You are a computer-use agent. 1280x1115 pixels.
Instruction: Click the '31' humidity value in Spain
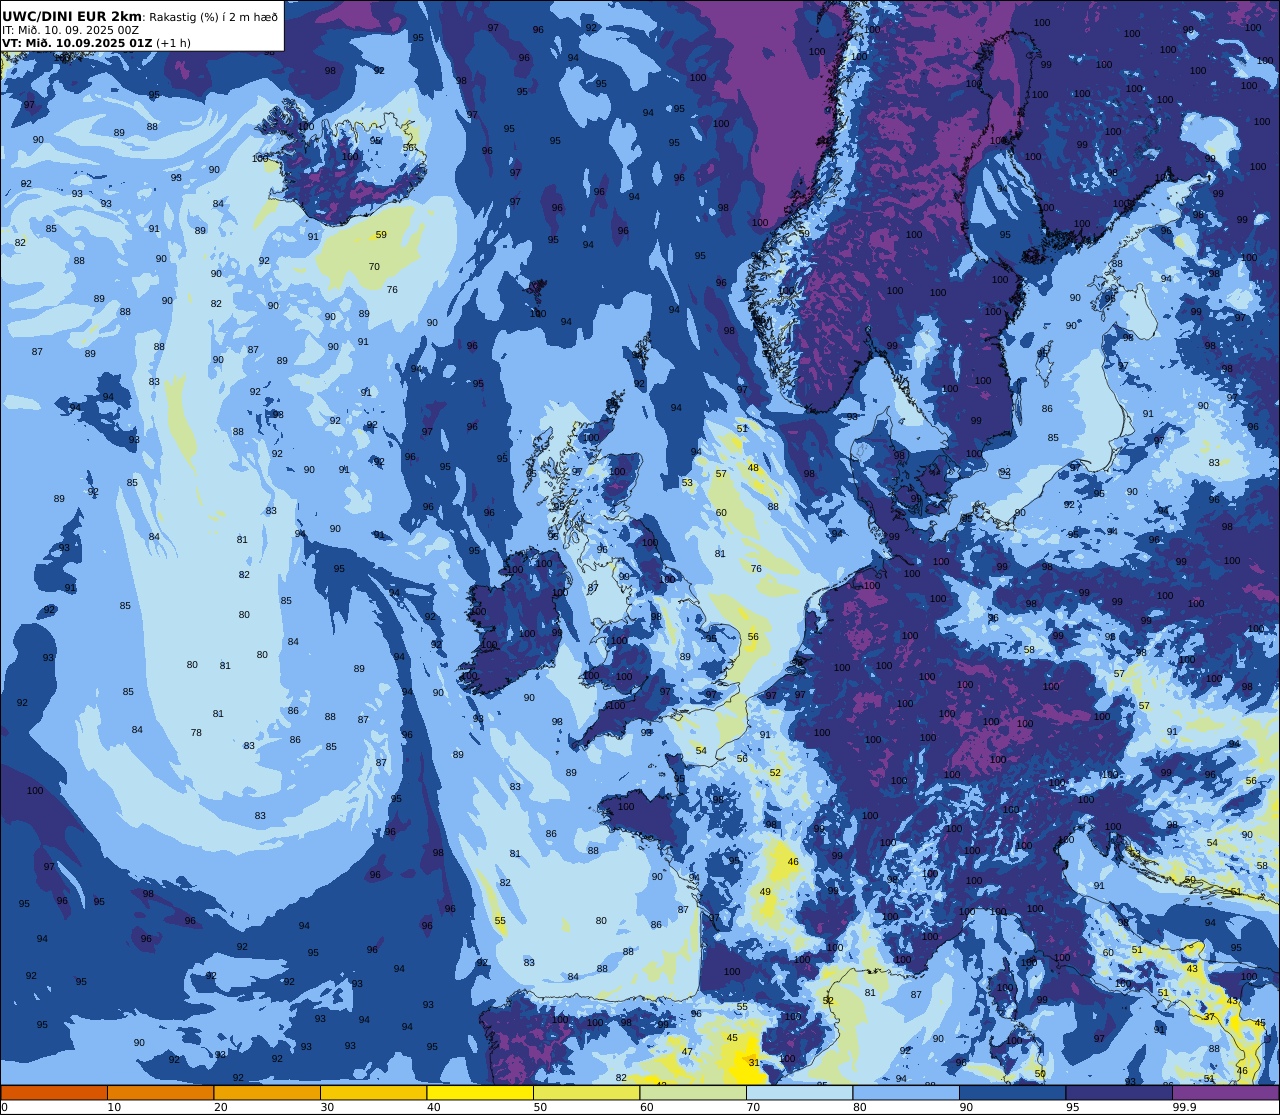click(753, 1063)
